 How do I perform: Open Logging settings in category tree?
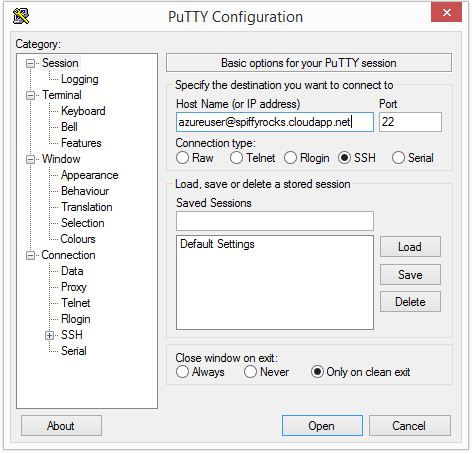(x=80, y=79)
